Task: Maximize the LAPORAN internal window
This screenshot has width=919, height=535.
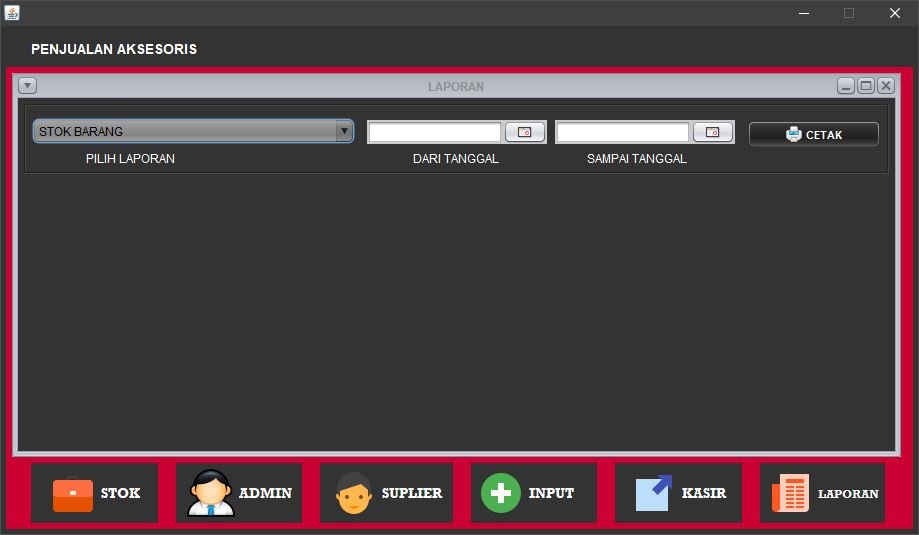Action: (x=866, y=86)
